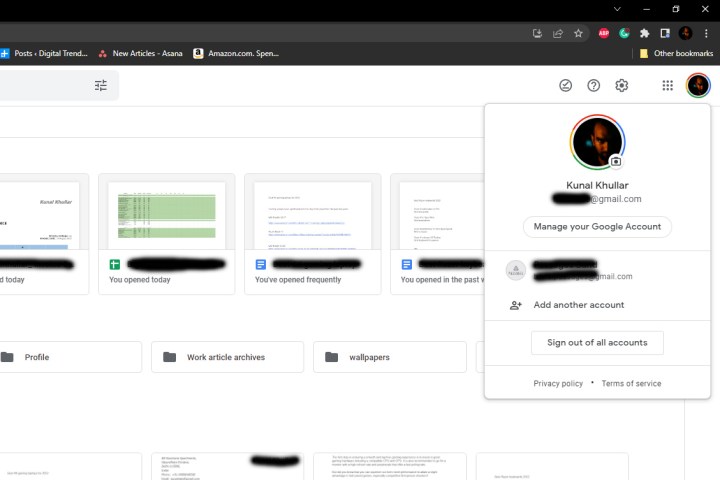
Task: Click the Sheets file icon under spreadsheet card
Action: tap(114, 264)
